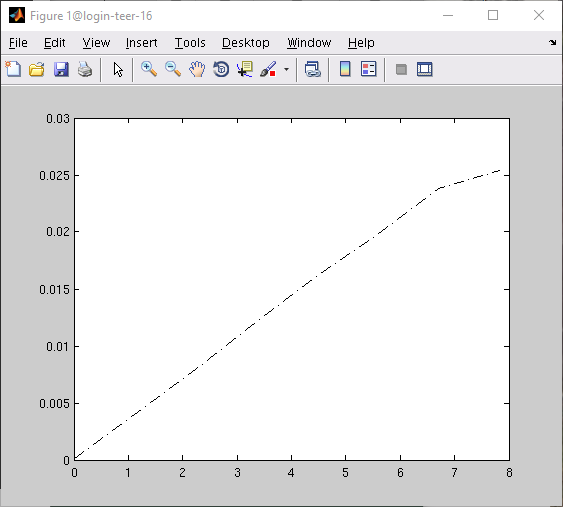Toggle the Brush data tool
The image size is (563, 507).
click(269, 69)
